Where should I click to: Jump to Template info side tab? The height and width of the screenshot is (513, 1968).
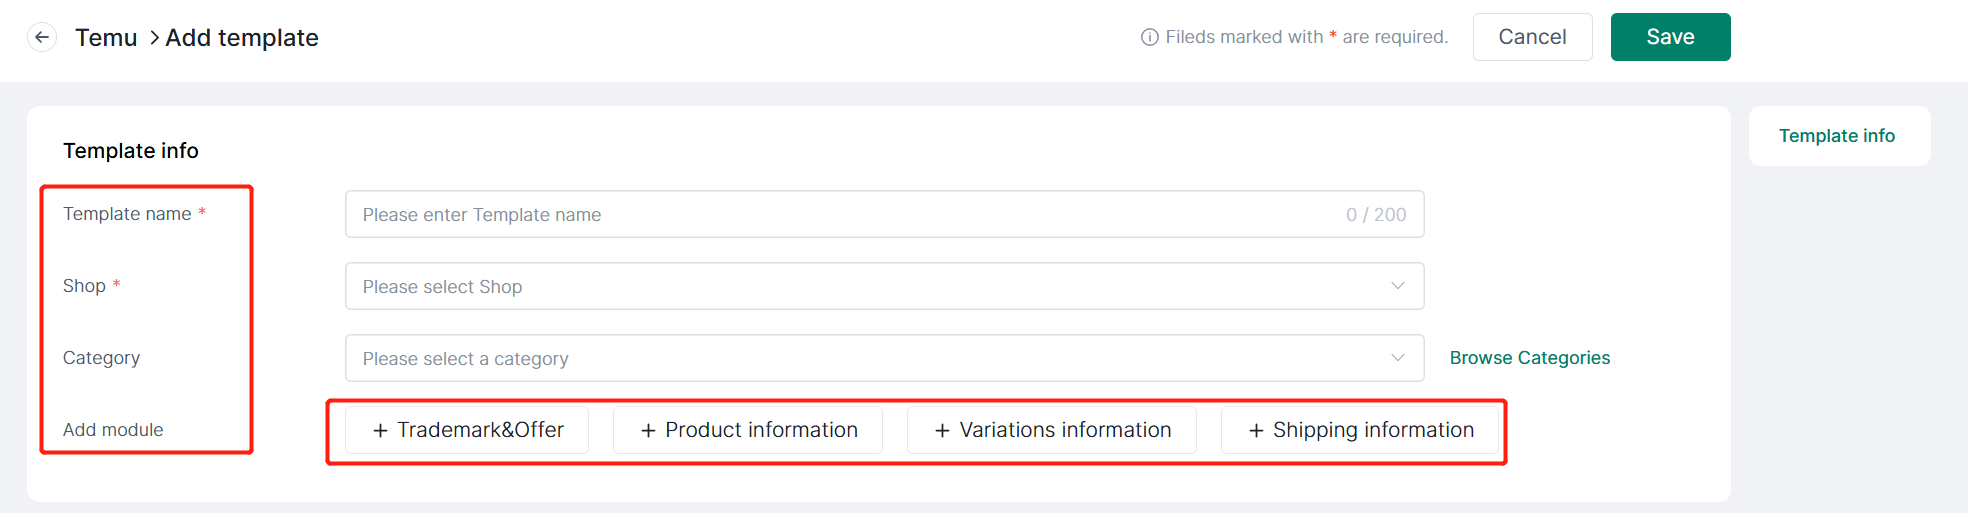pos(1837,136)
